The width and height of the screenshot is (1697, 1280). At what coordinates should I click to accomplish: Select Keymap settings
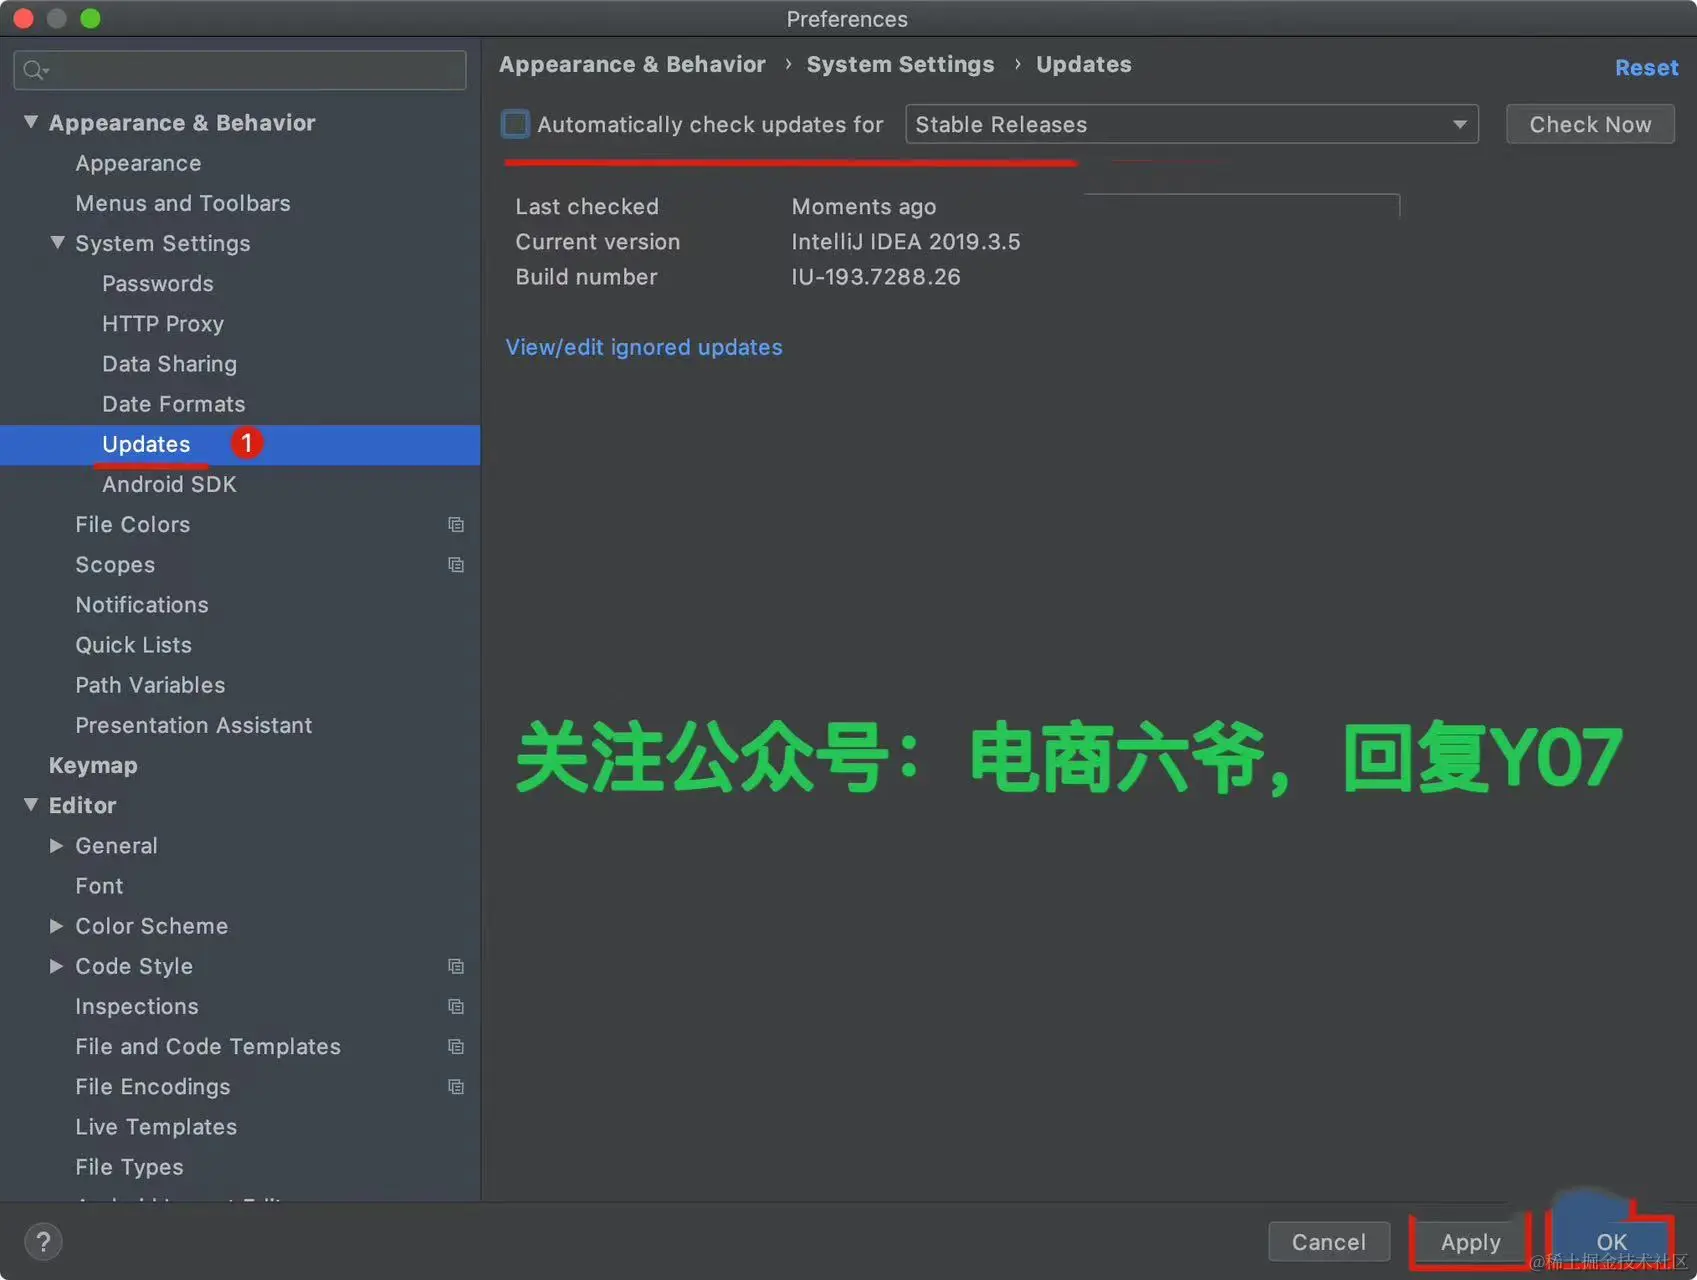93,766
